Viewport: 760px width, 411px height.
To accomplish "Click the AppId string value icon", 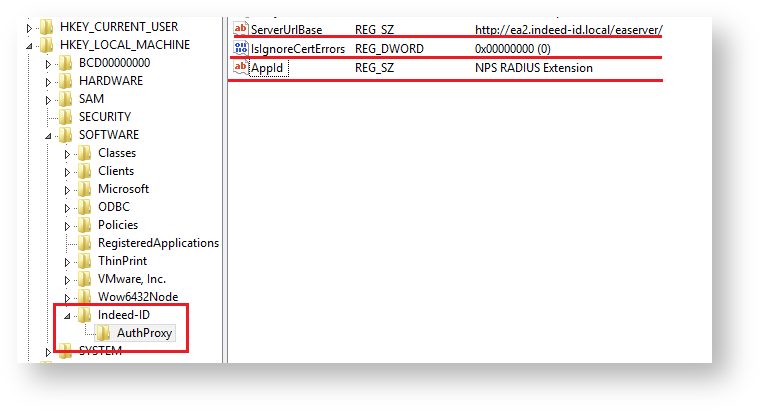I will pyautogui.click(x=240, y=68).
